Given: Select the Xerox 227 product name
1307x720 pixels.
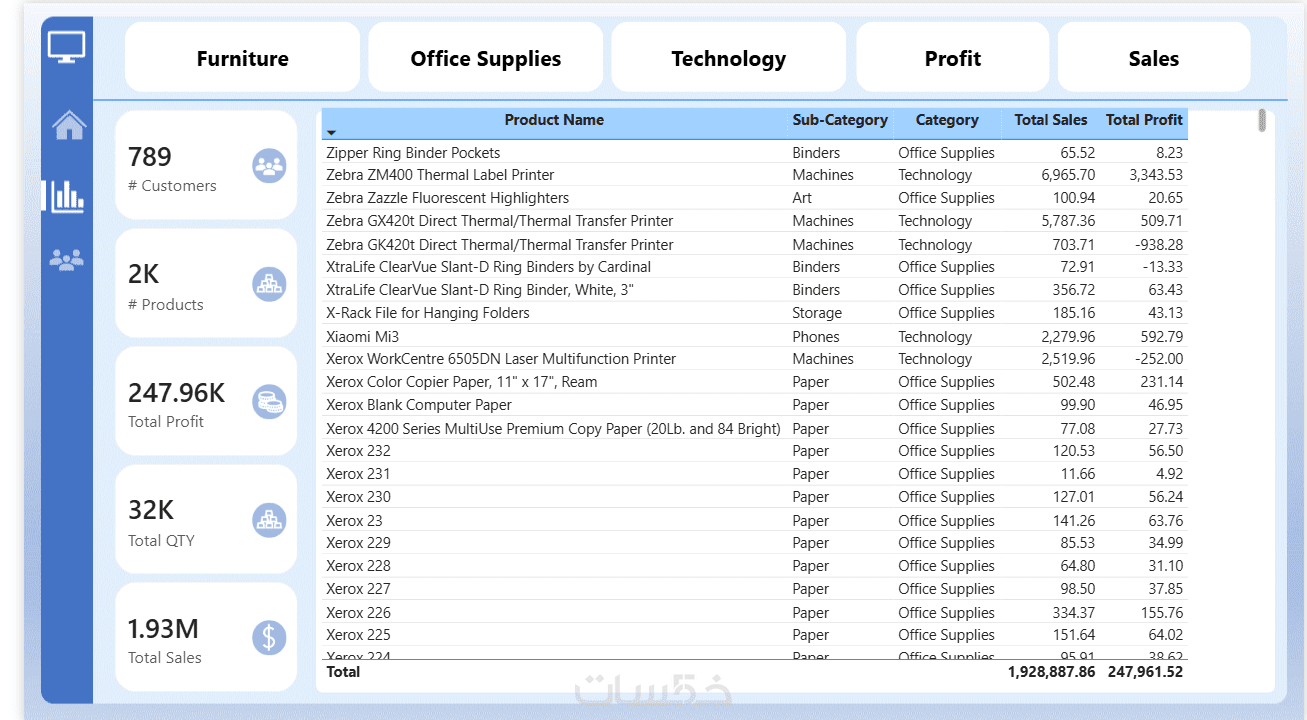Looking at the screenshot, I should pyautogui.click(x=358, y=589).
